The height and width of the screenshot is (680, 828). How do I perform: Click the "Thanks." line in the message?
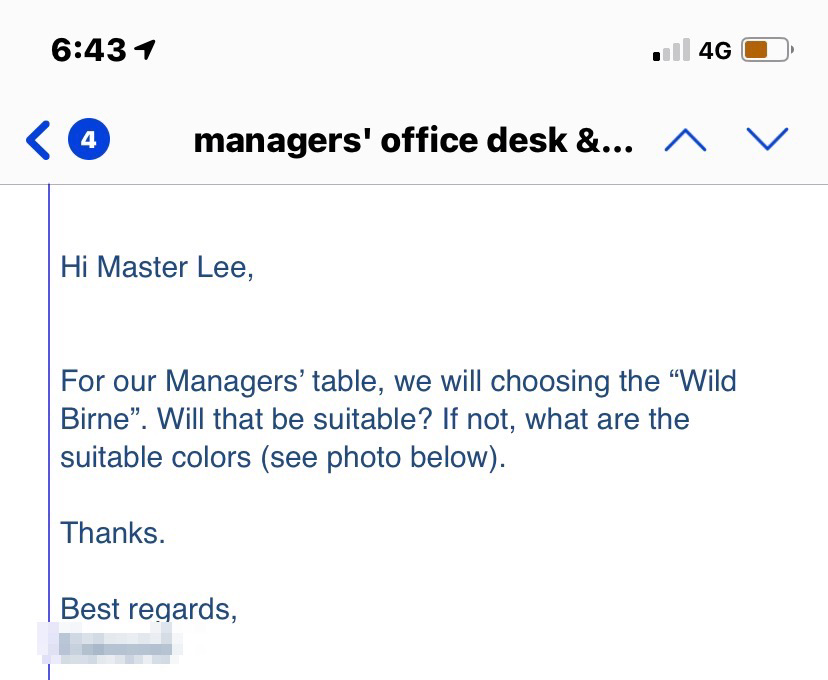pos(113,532)
